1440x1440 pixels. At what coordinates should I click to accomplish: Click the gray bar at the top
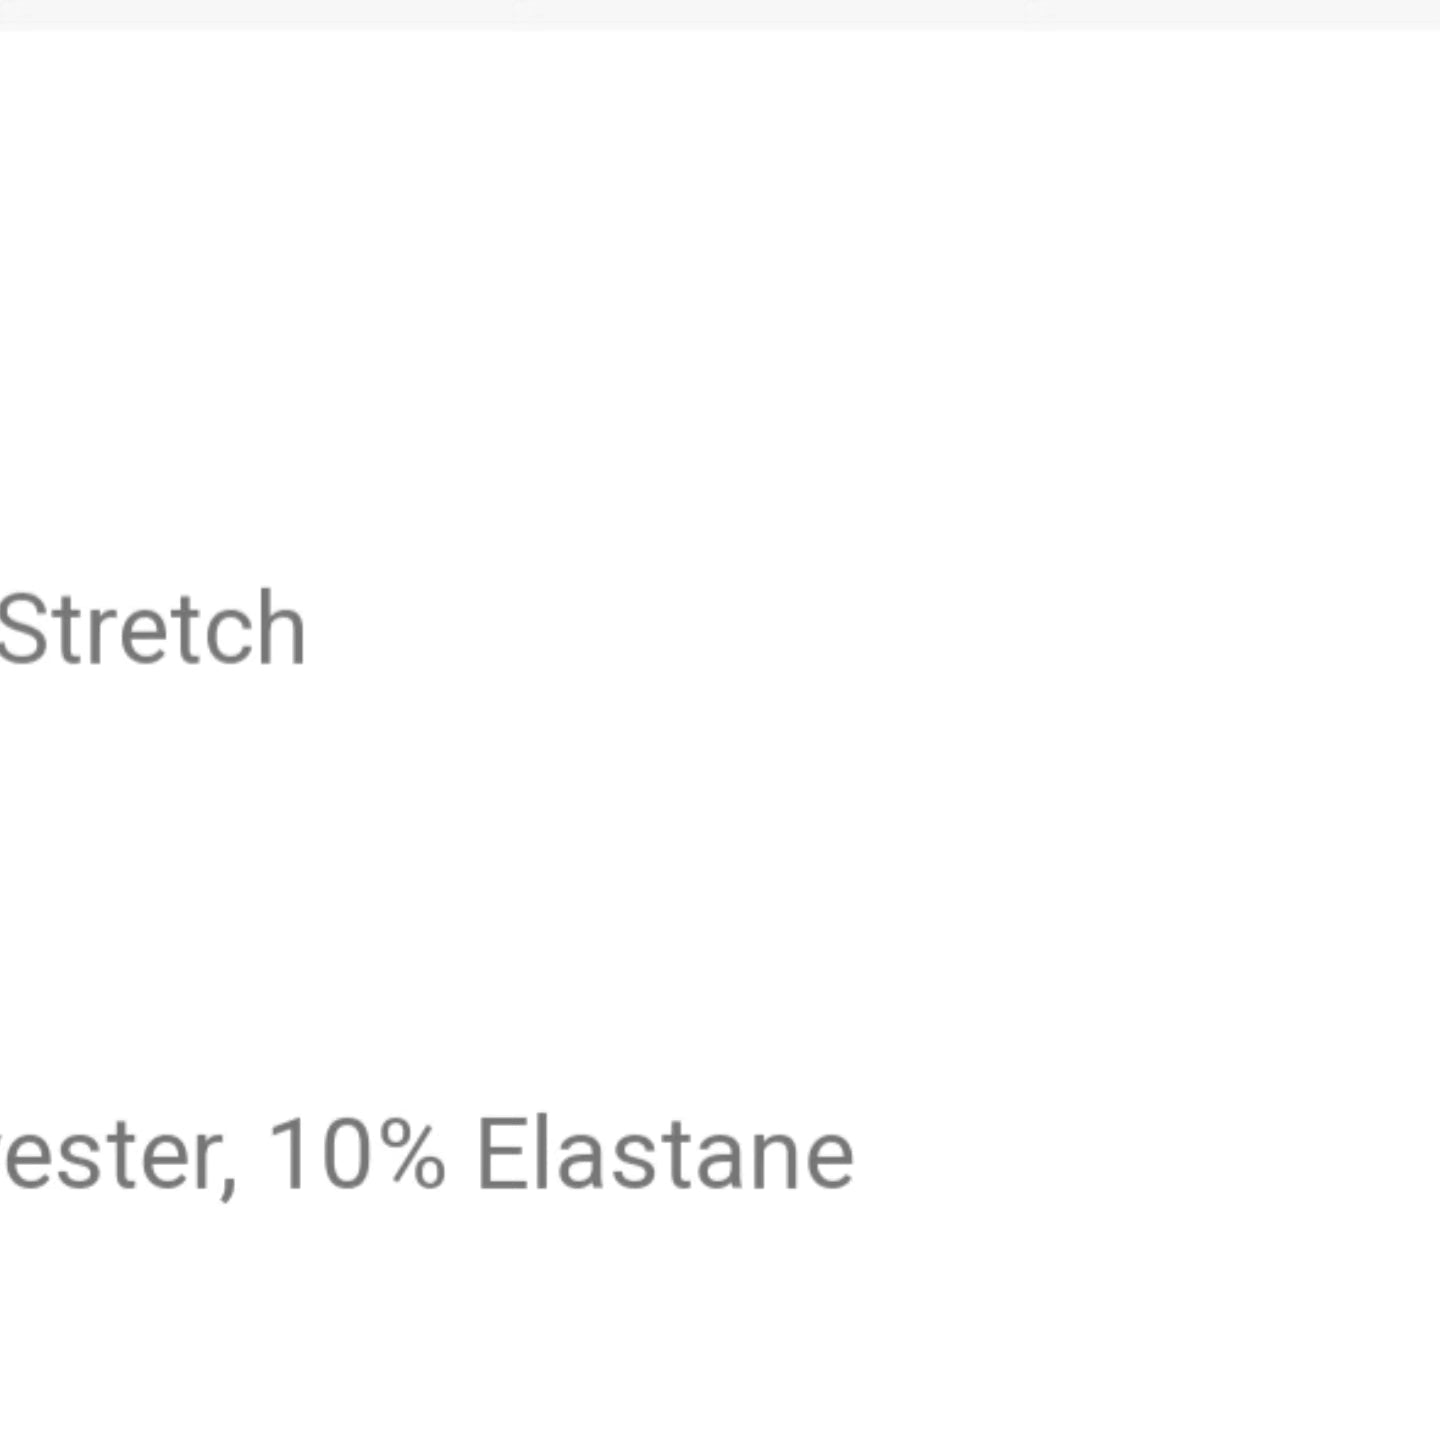pos(720,13)
